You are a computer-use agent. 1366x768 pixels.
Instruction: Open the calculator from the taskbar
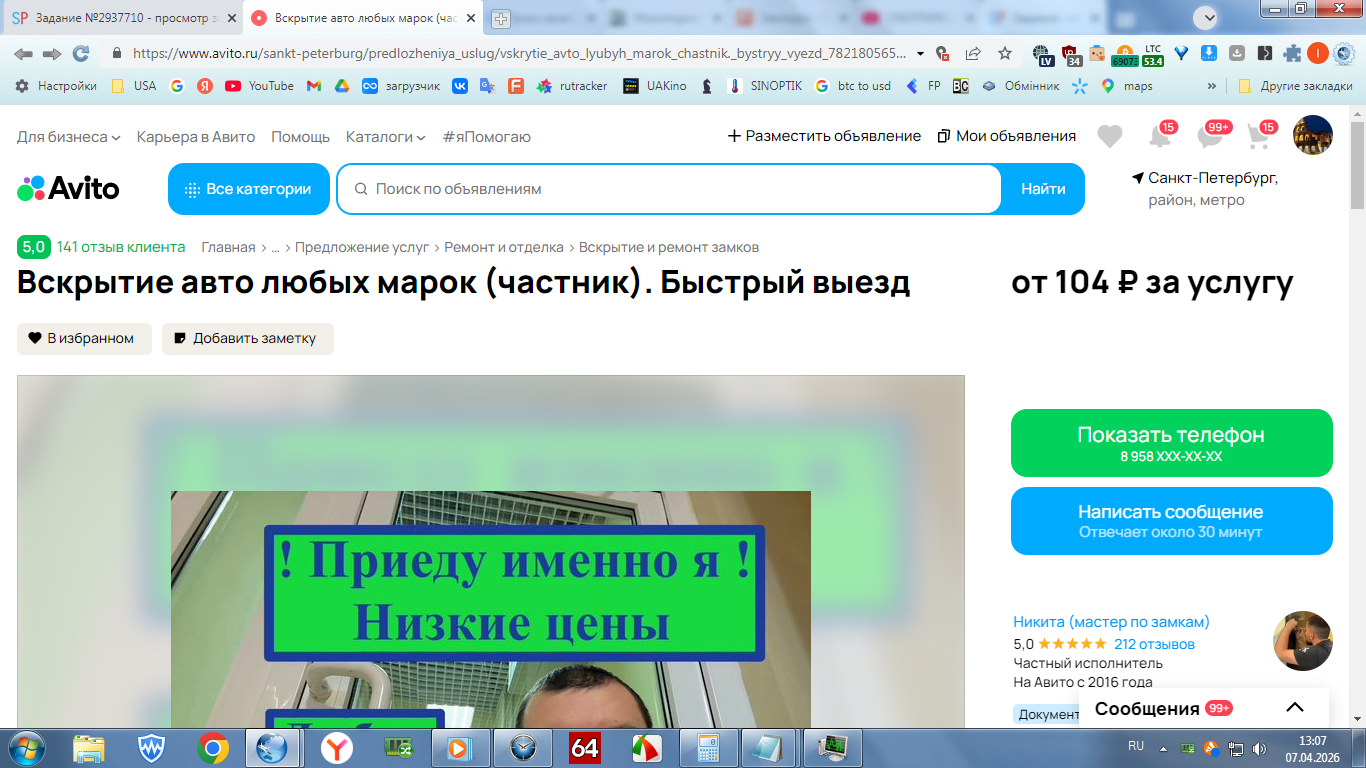[x=709, y=747]
